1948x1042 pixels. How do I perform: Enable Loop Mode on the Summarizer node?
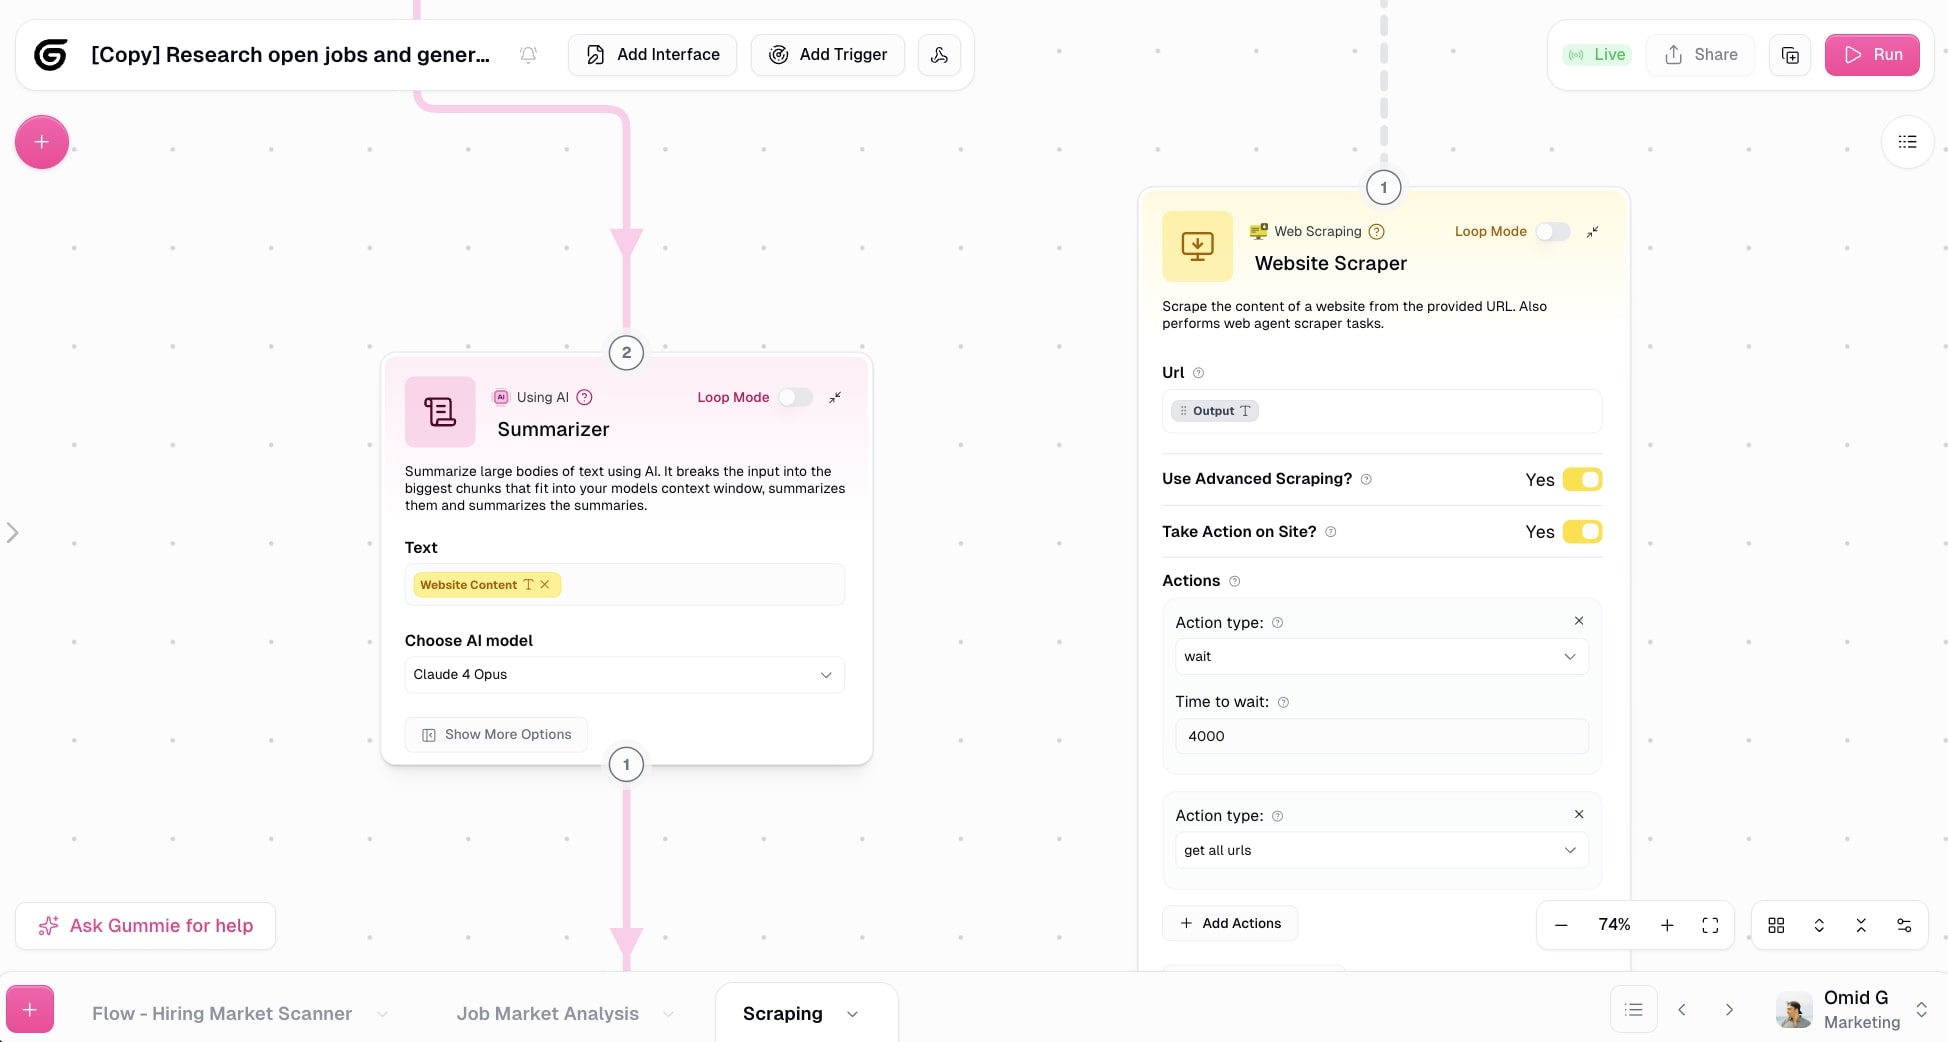[x=795, y=397]
